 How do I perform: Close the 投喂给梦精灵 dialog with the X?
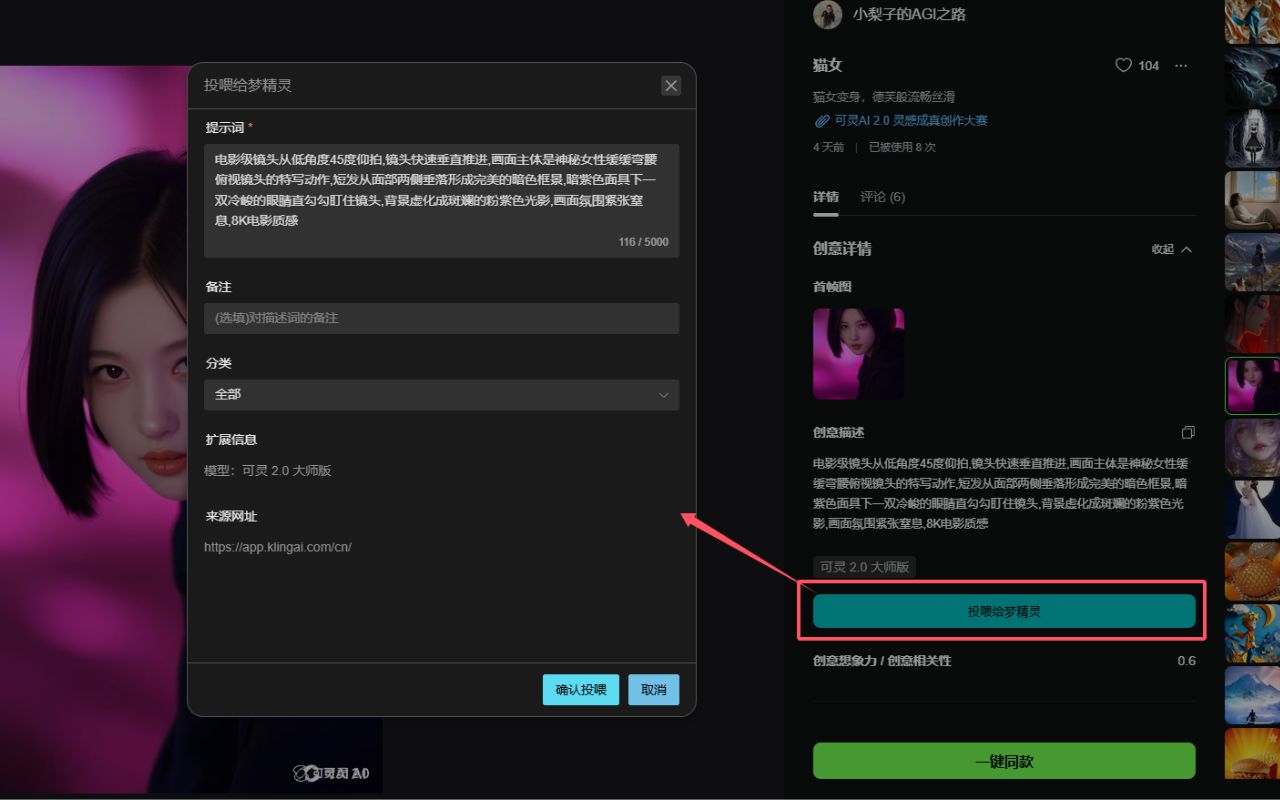pyautogui.click(x=671, y=86)
